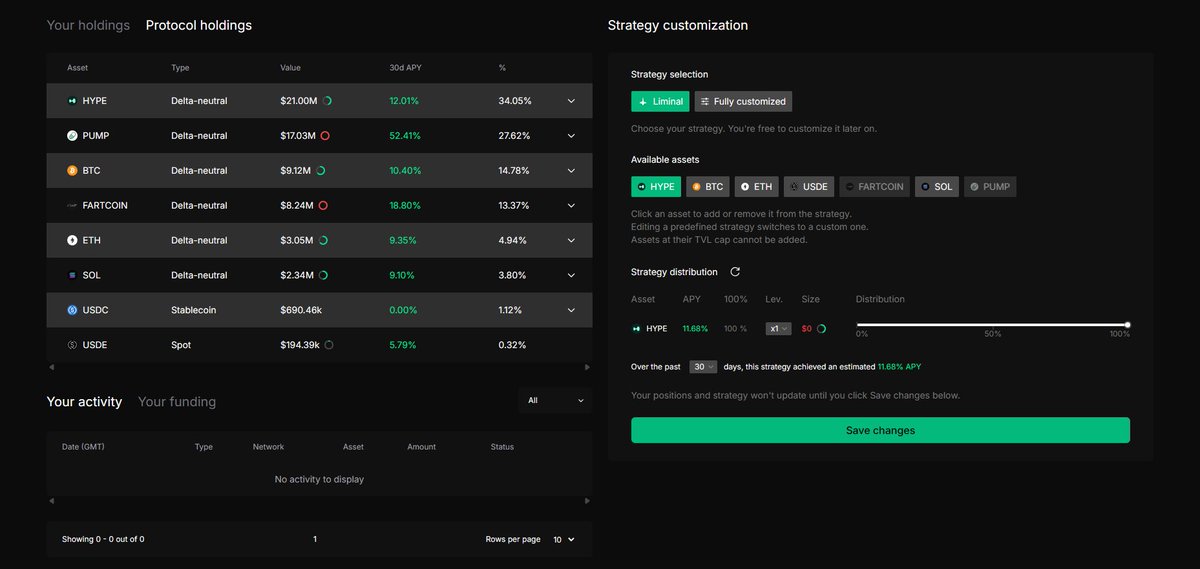Click the HYPE asset icon in holdings table

(72, 101)
